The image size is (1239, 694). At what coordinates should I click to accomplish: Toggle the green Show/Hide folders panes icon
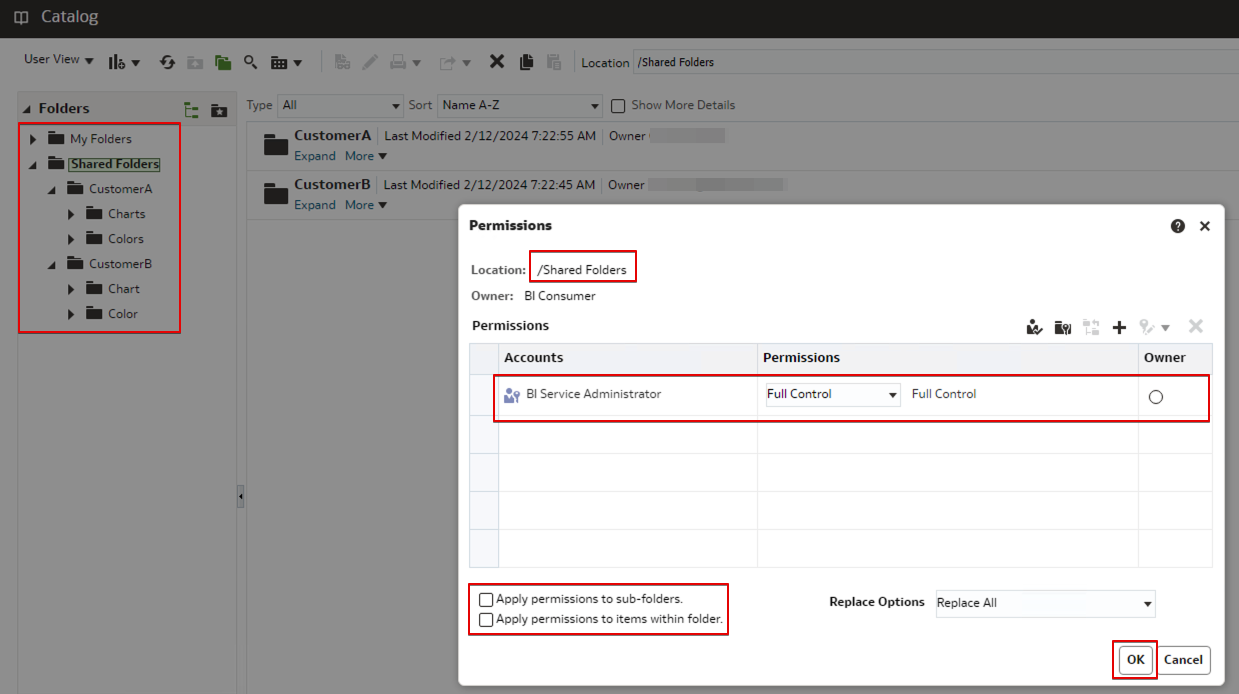pyautogui.click(x=223, y=62)
